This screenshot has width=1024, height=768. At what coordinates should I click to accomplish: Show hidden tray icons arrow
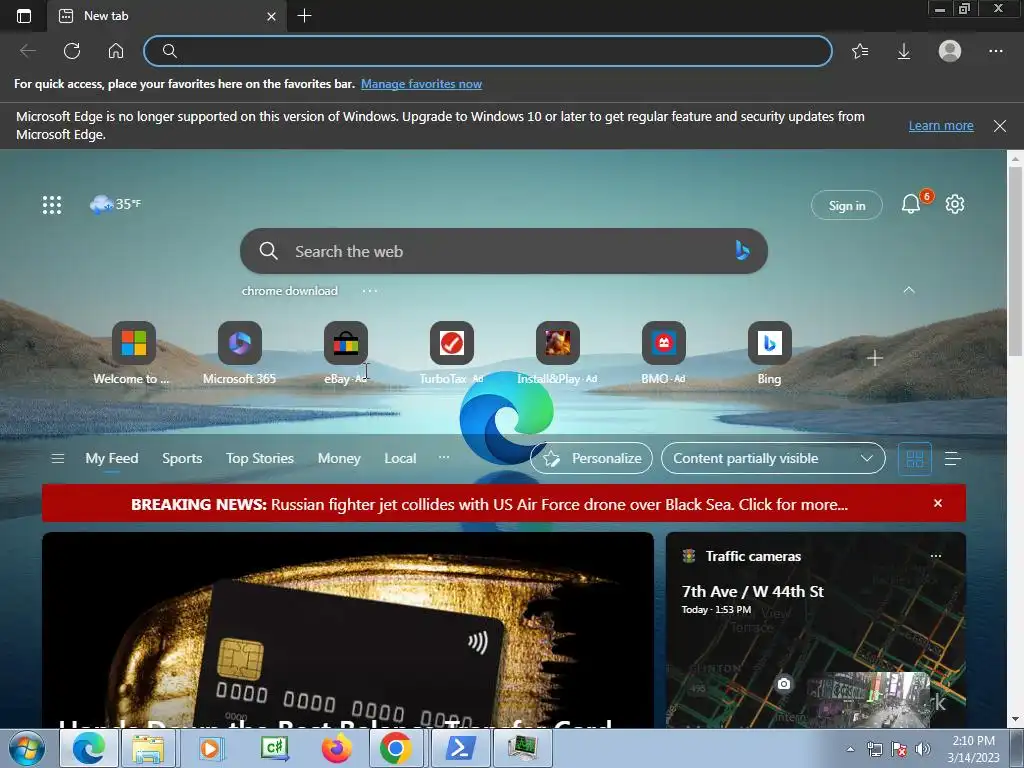pos(850,749)
